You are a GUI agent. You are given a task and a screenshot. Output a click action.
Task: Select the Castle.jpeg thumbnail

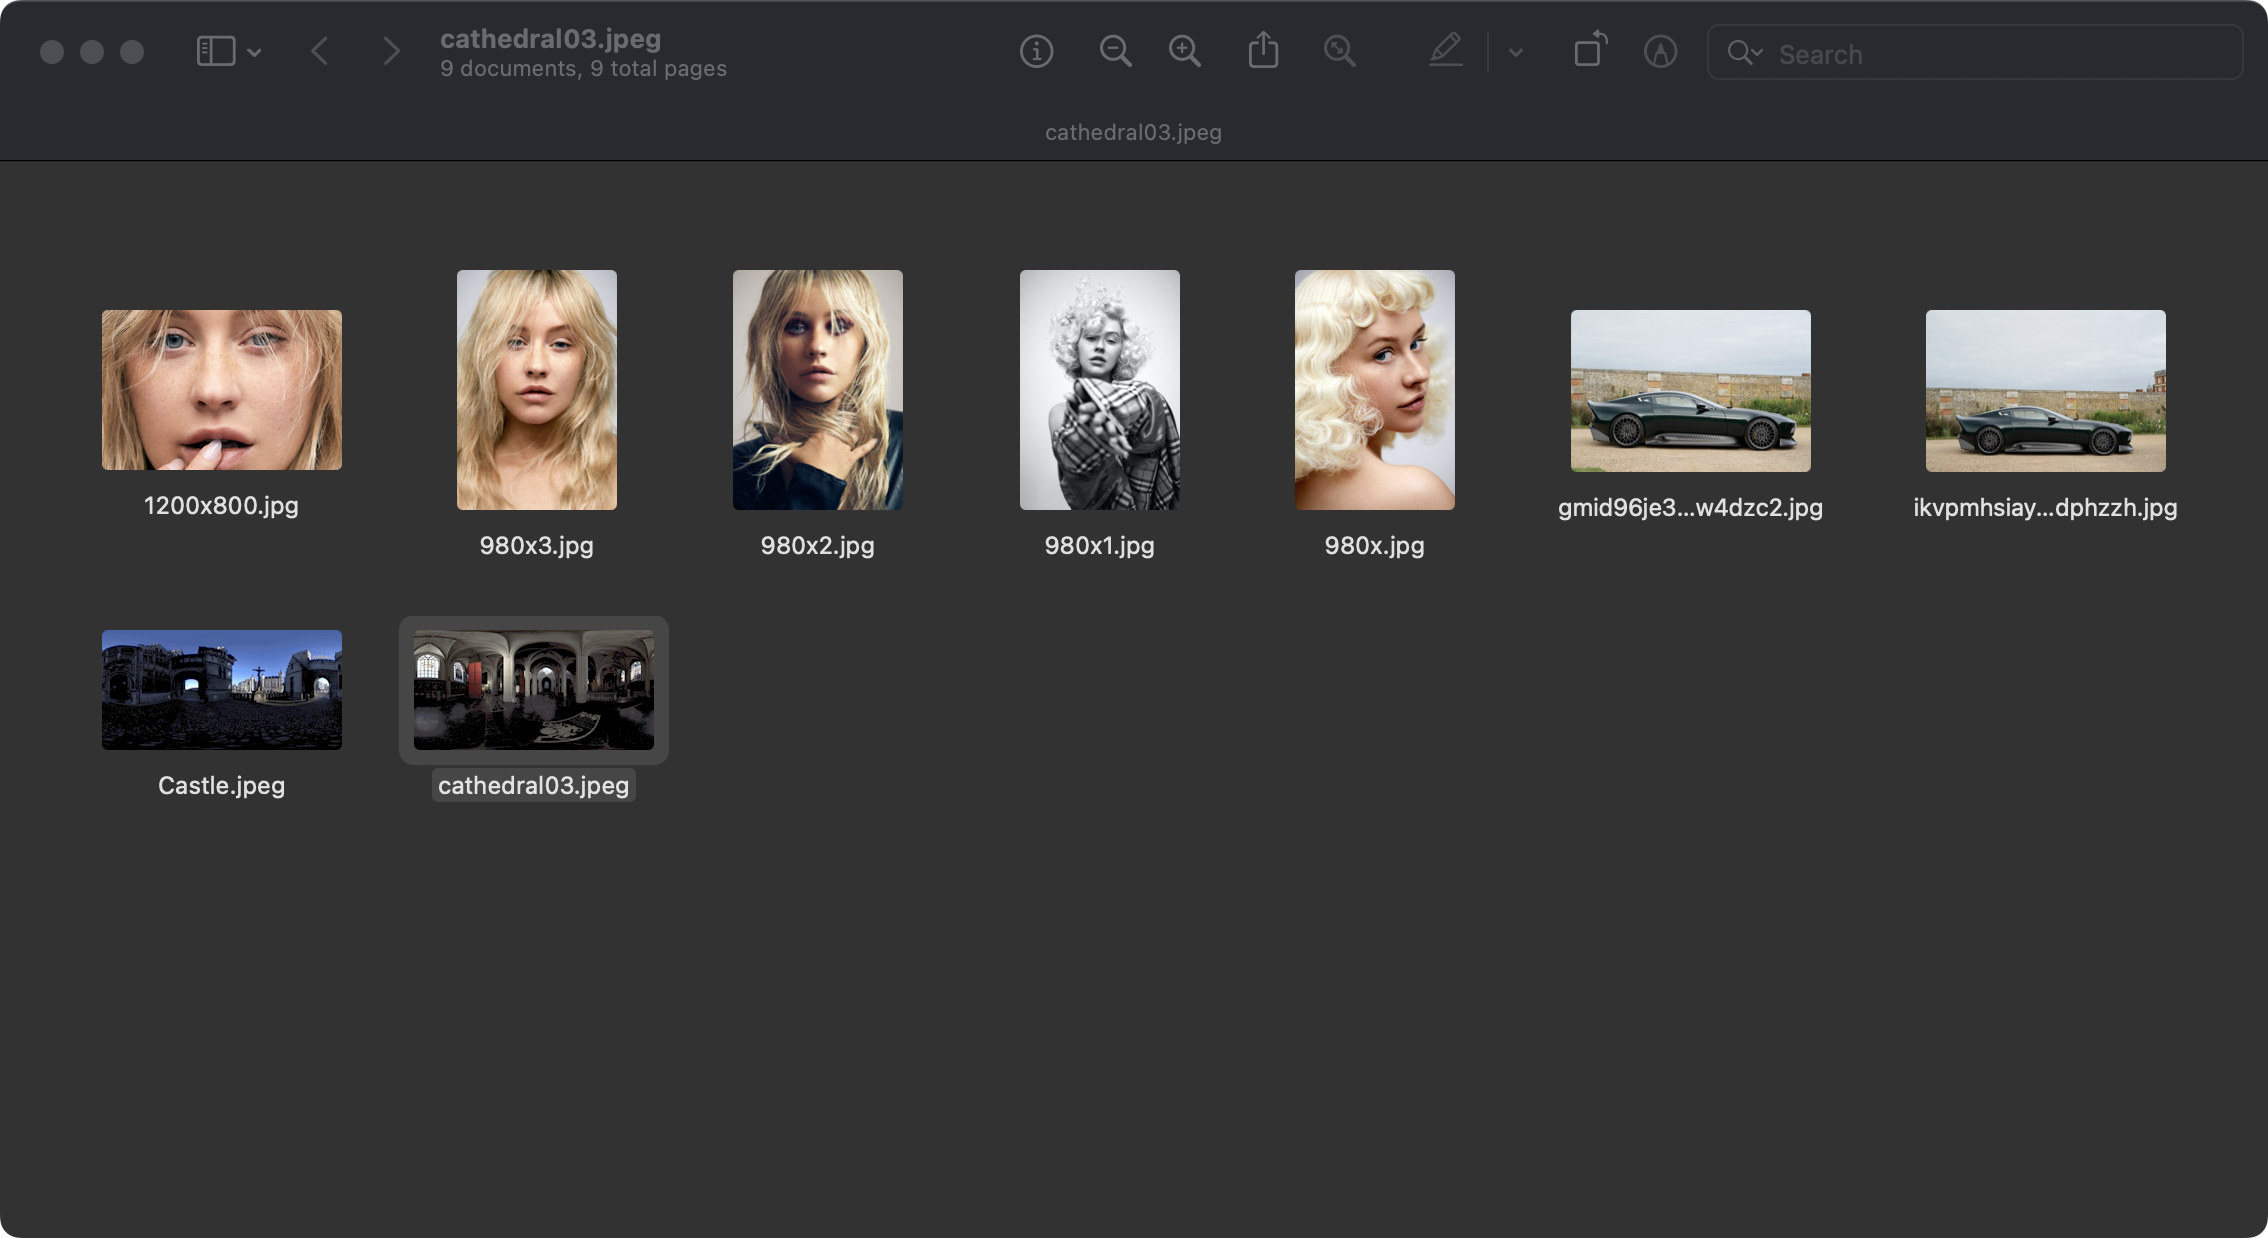pyautogui.click(x=221, y=690)
